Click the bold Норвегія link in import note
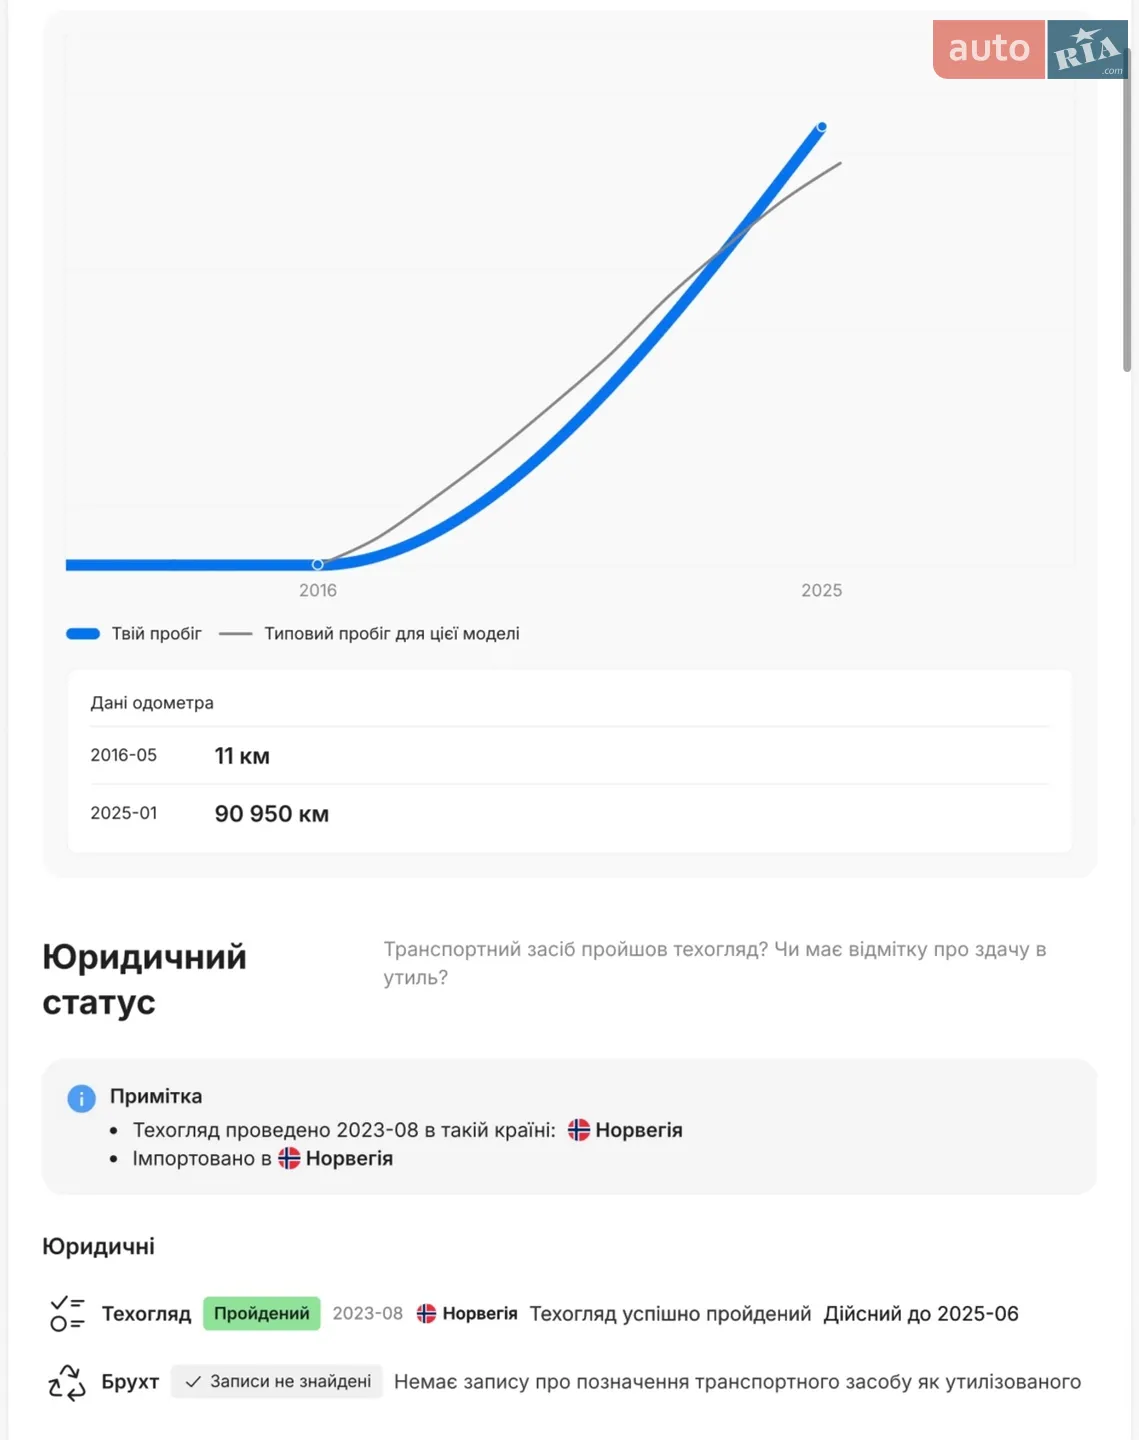The image size is (1139, 1440). [349, 1158]
